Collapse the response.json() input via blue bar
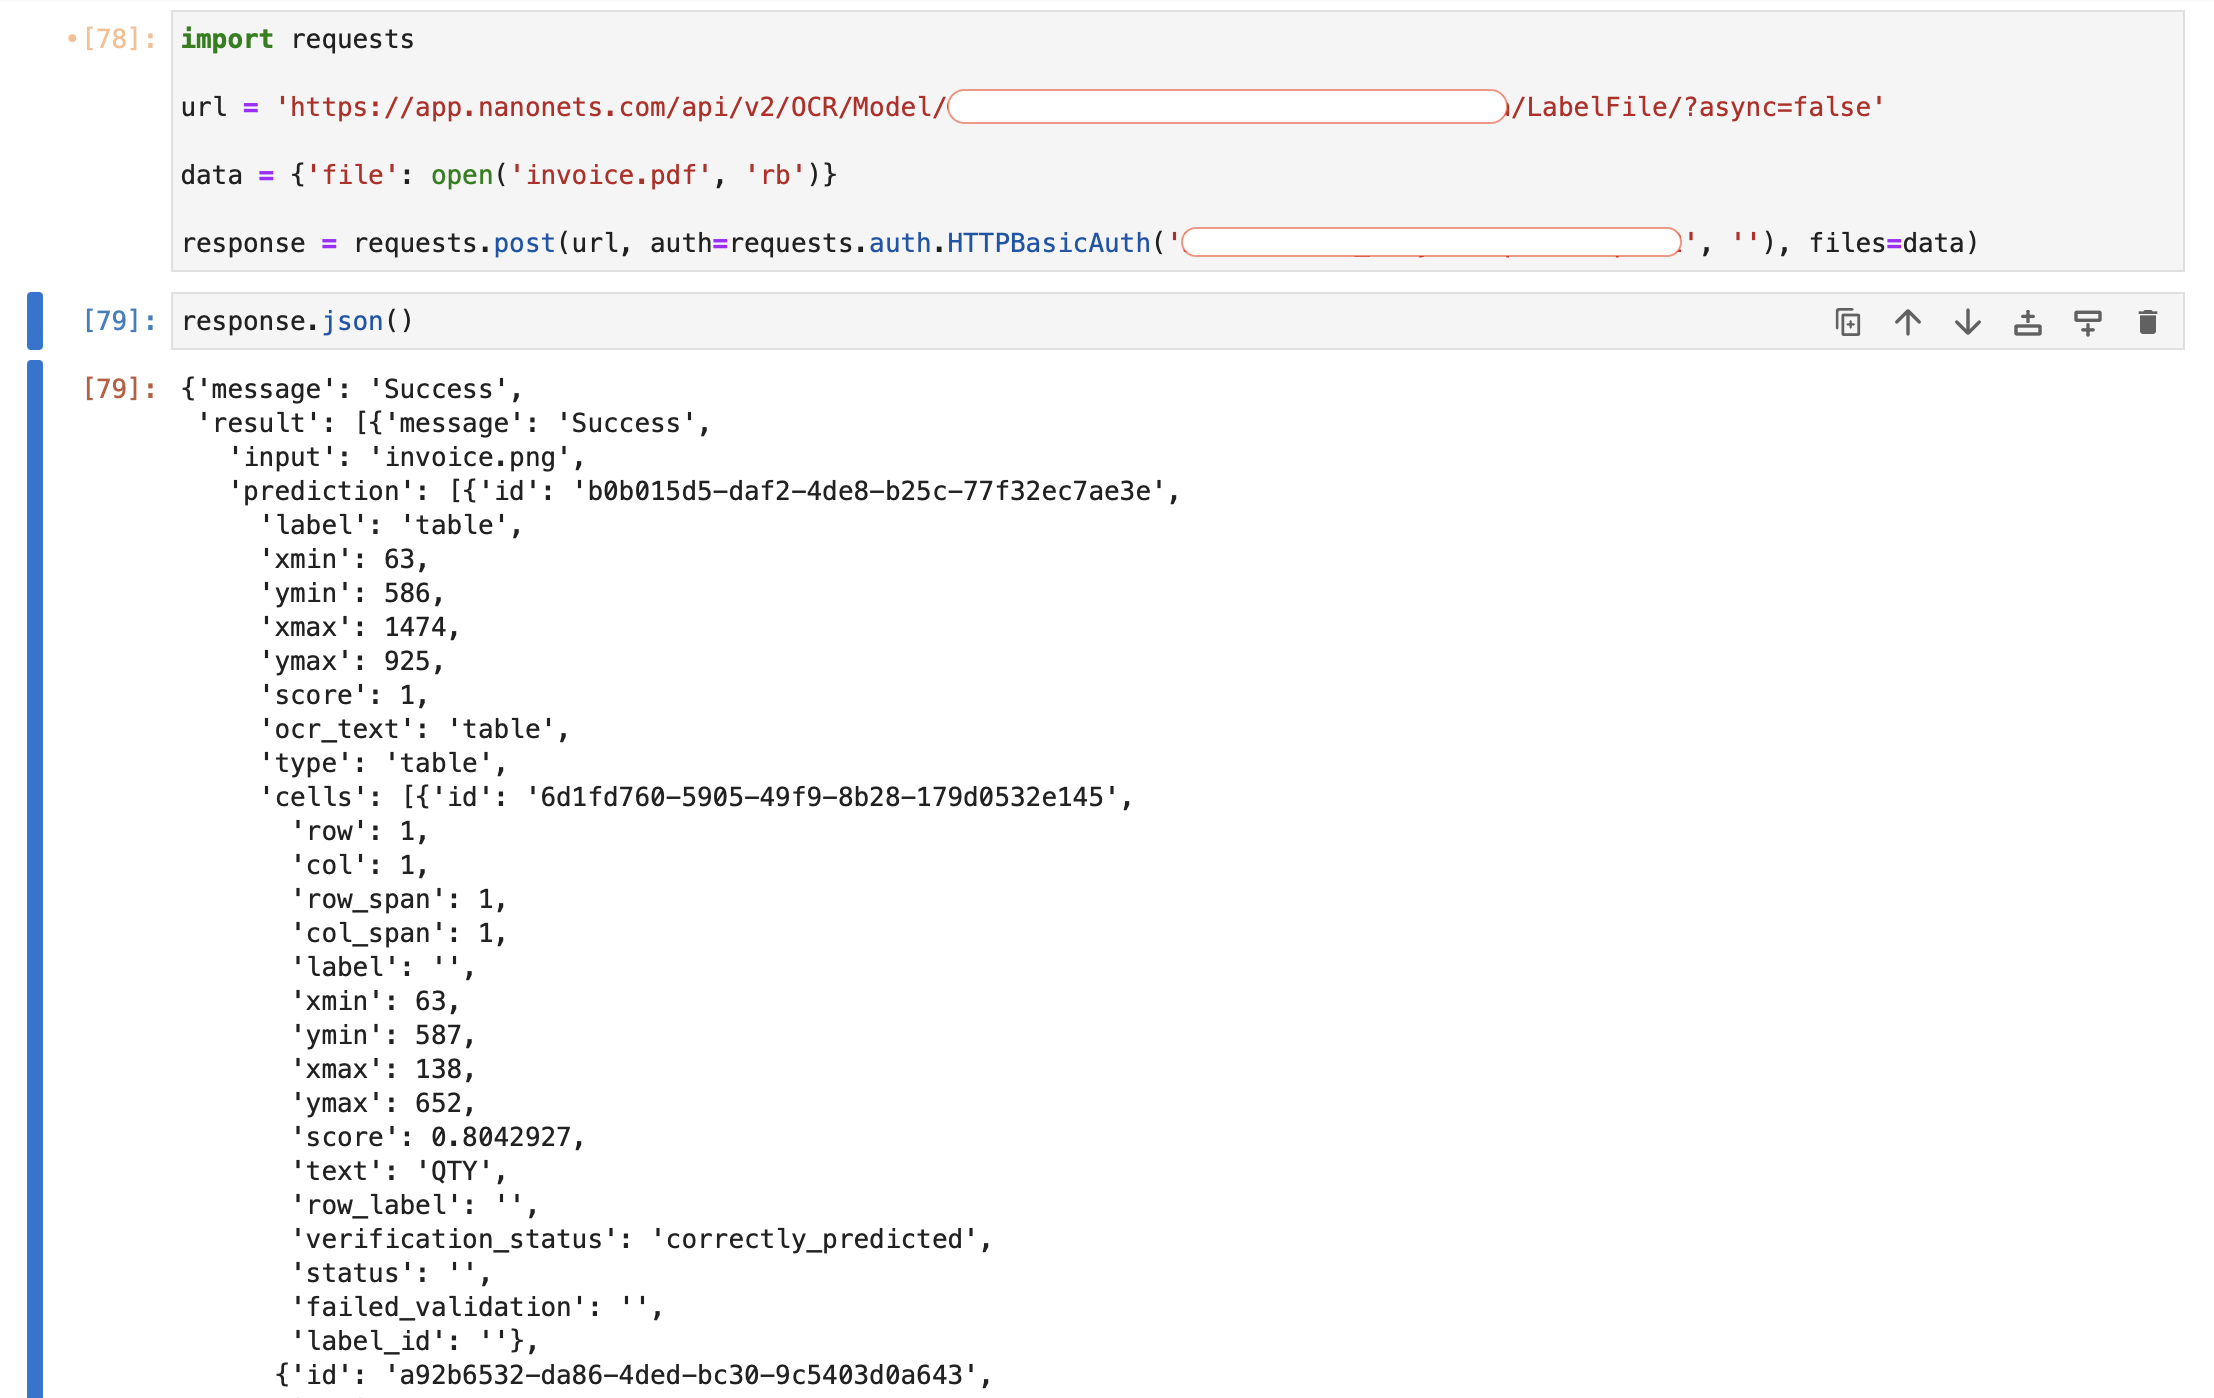This screenshot has width=2214, height=1398. (35, 320)
